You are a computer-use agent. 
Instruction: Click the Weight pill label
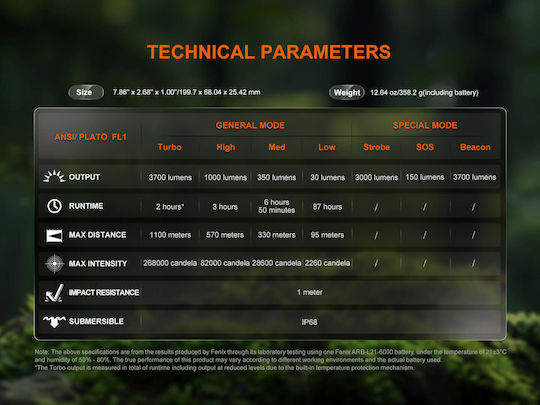pyautogui.click(x=346, y=92)
